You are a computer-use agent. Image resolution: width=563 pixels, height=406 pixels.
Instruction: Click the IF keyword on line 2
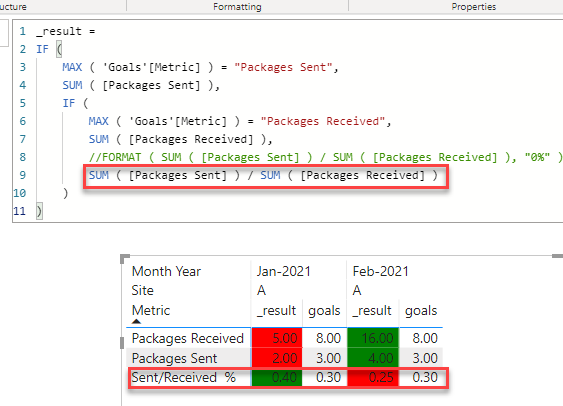point(42,49)
